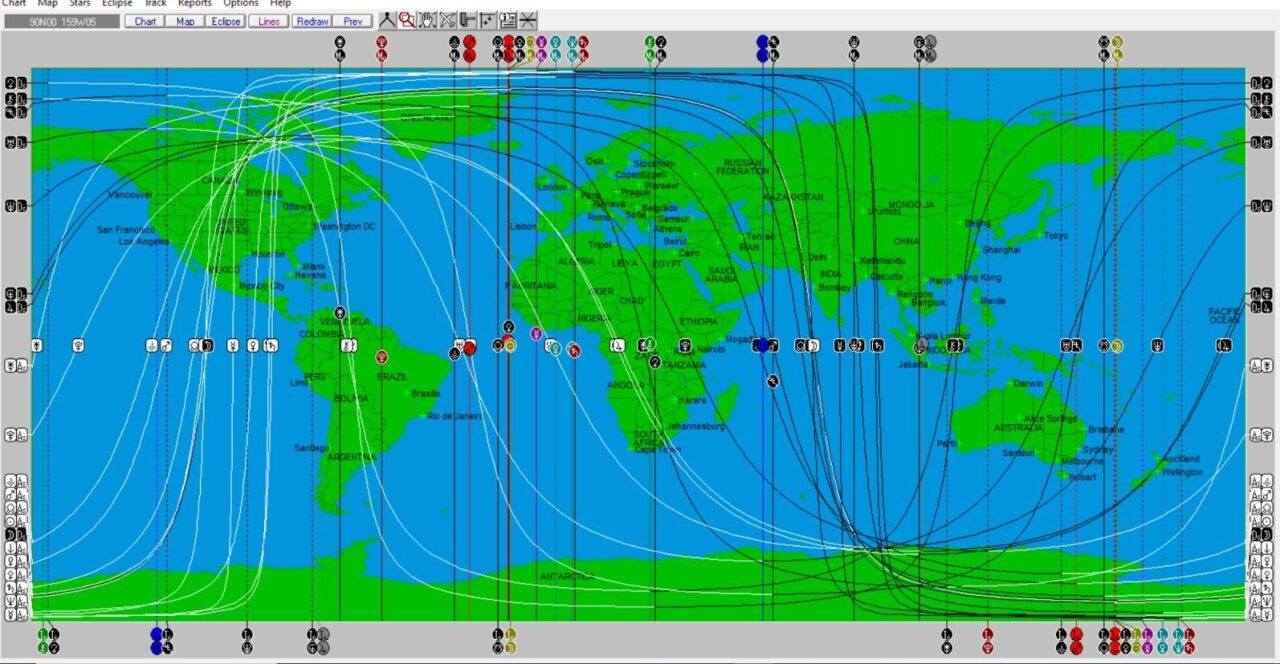Click the zoom magnifier tool icon
This screenshot has width=1280, height=664.
(408, 20)
